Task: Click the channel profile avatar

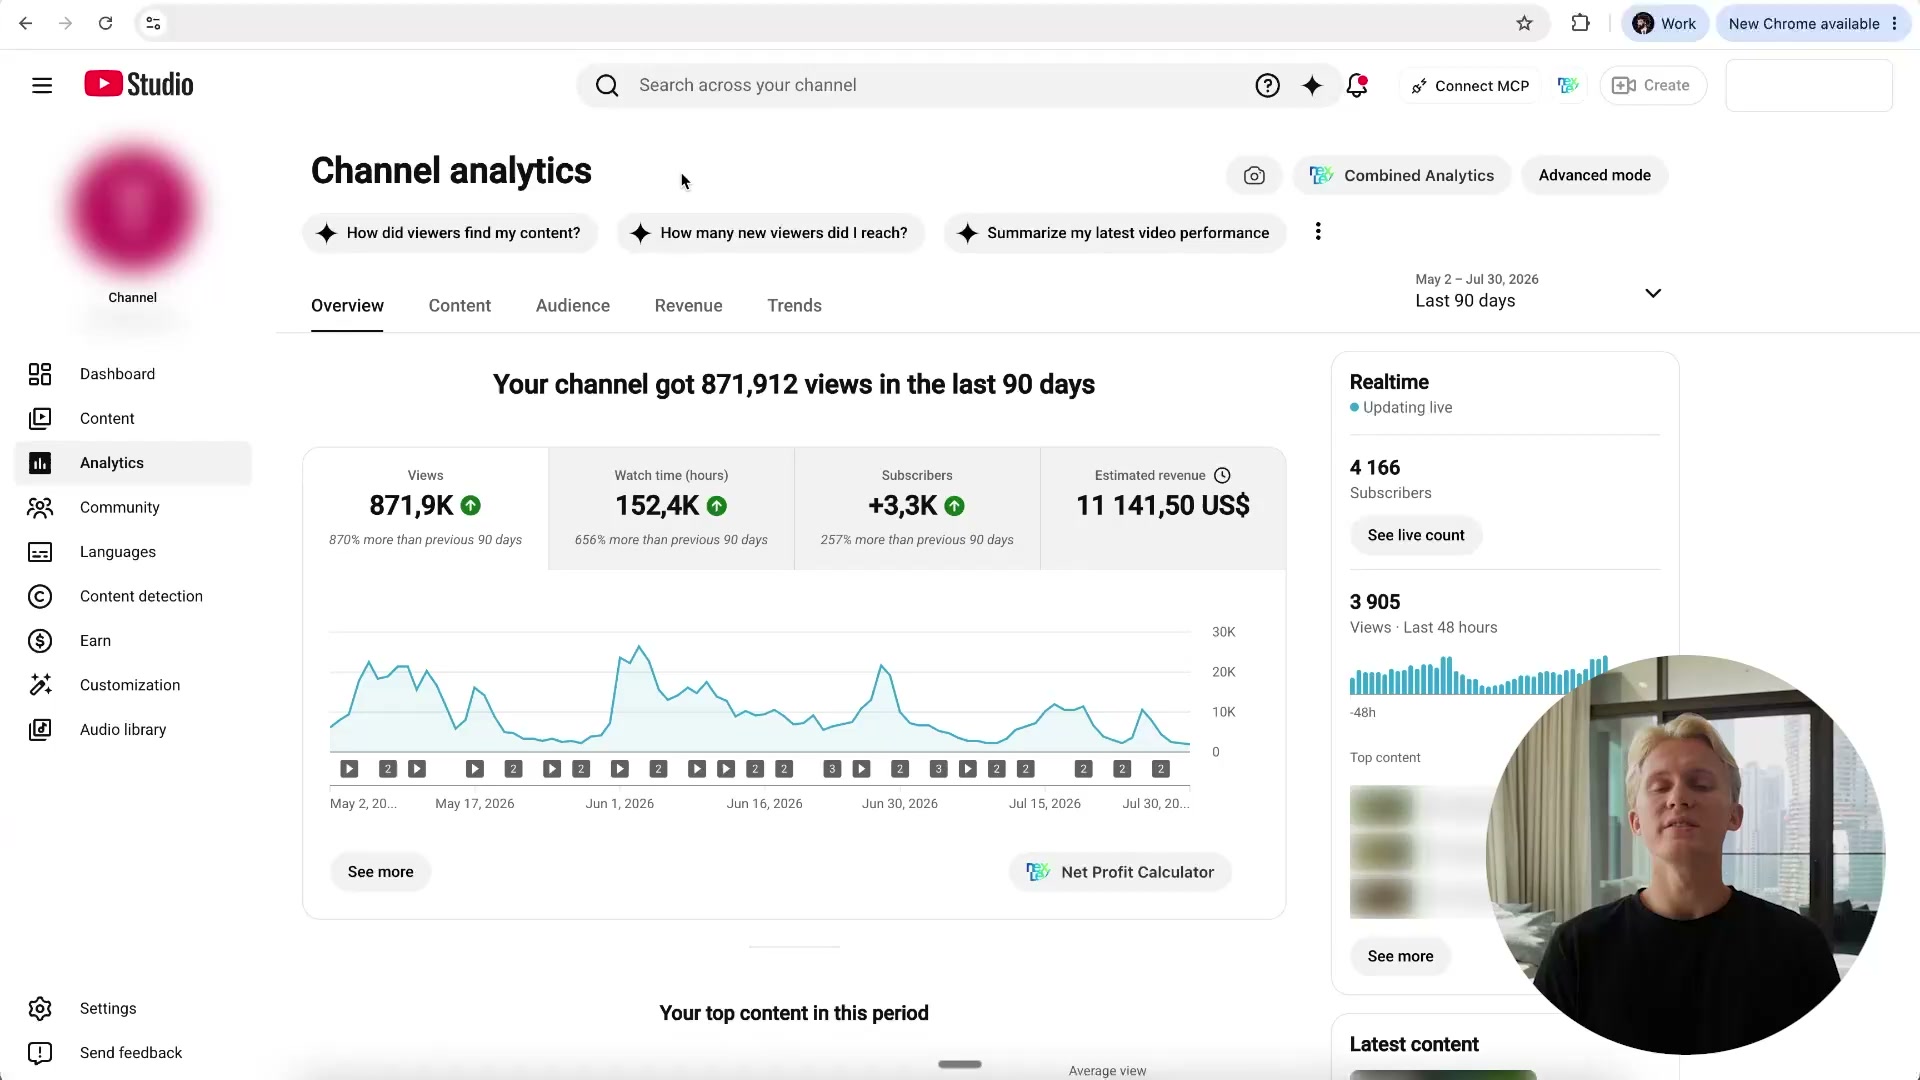Action: click(133, 211)
